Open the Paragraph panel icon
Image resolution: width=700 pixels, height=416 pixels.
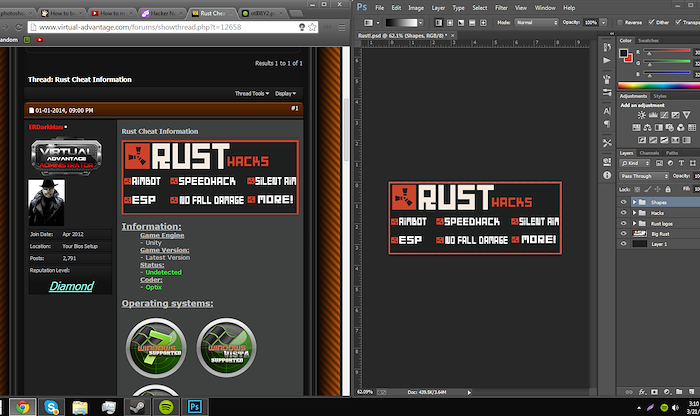click(607, 124)
